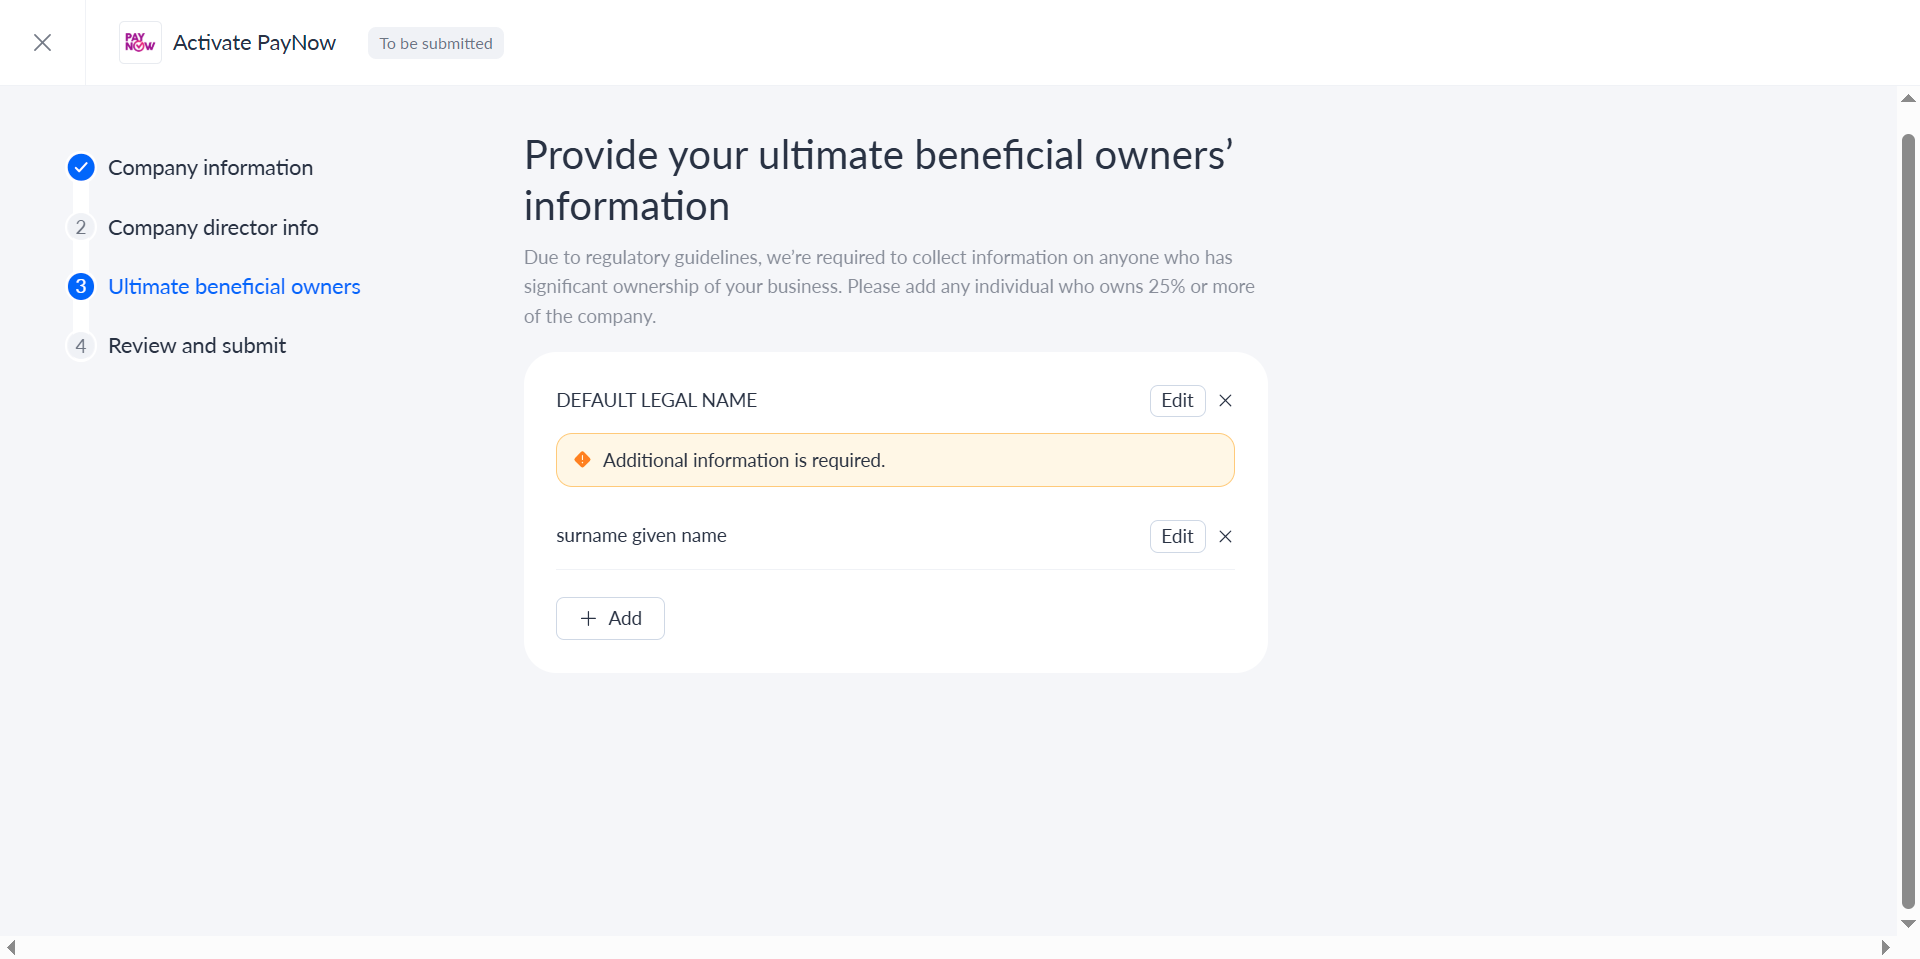The width and height of the screenshot is (1920, 959).
Task: Remove DEFAULT LEGAL NAME owner entry
Action: coord(1225,401)
